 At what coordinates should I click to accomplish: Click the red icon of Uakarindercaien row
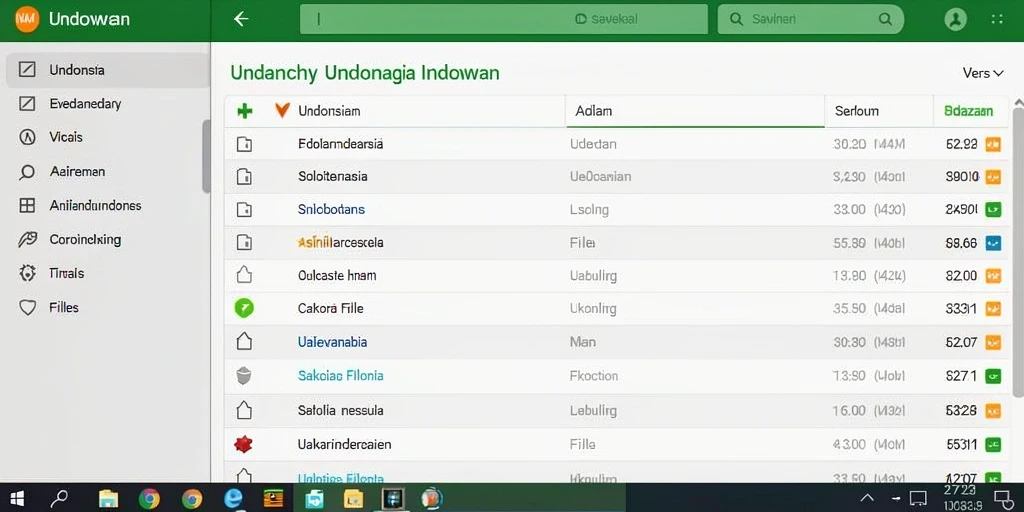coord(243,445)
